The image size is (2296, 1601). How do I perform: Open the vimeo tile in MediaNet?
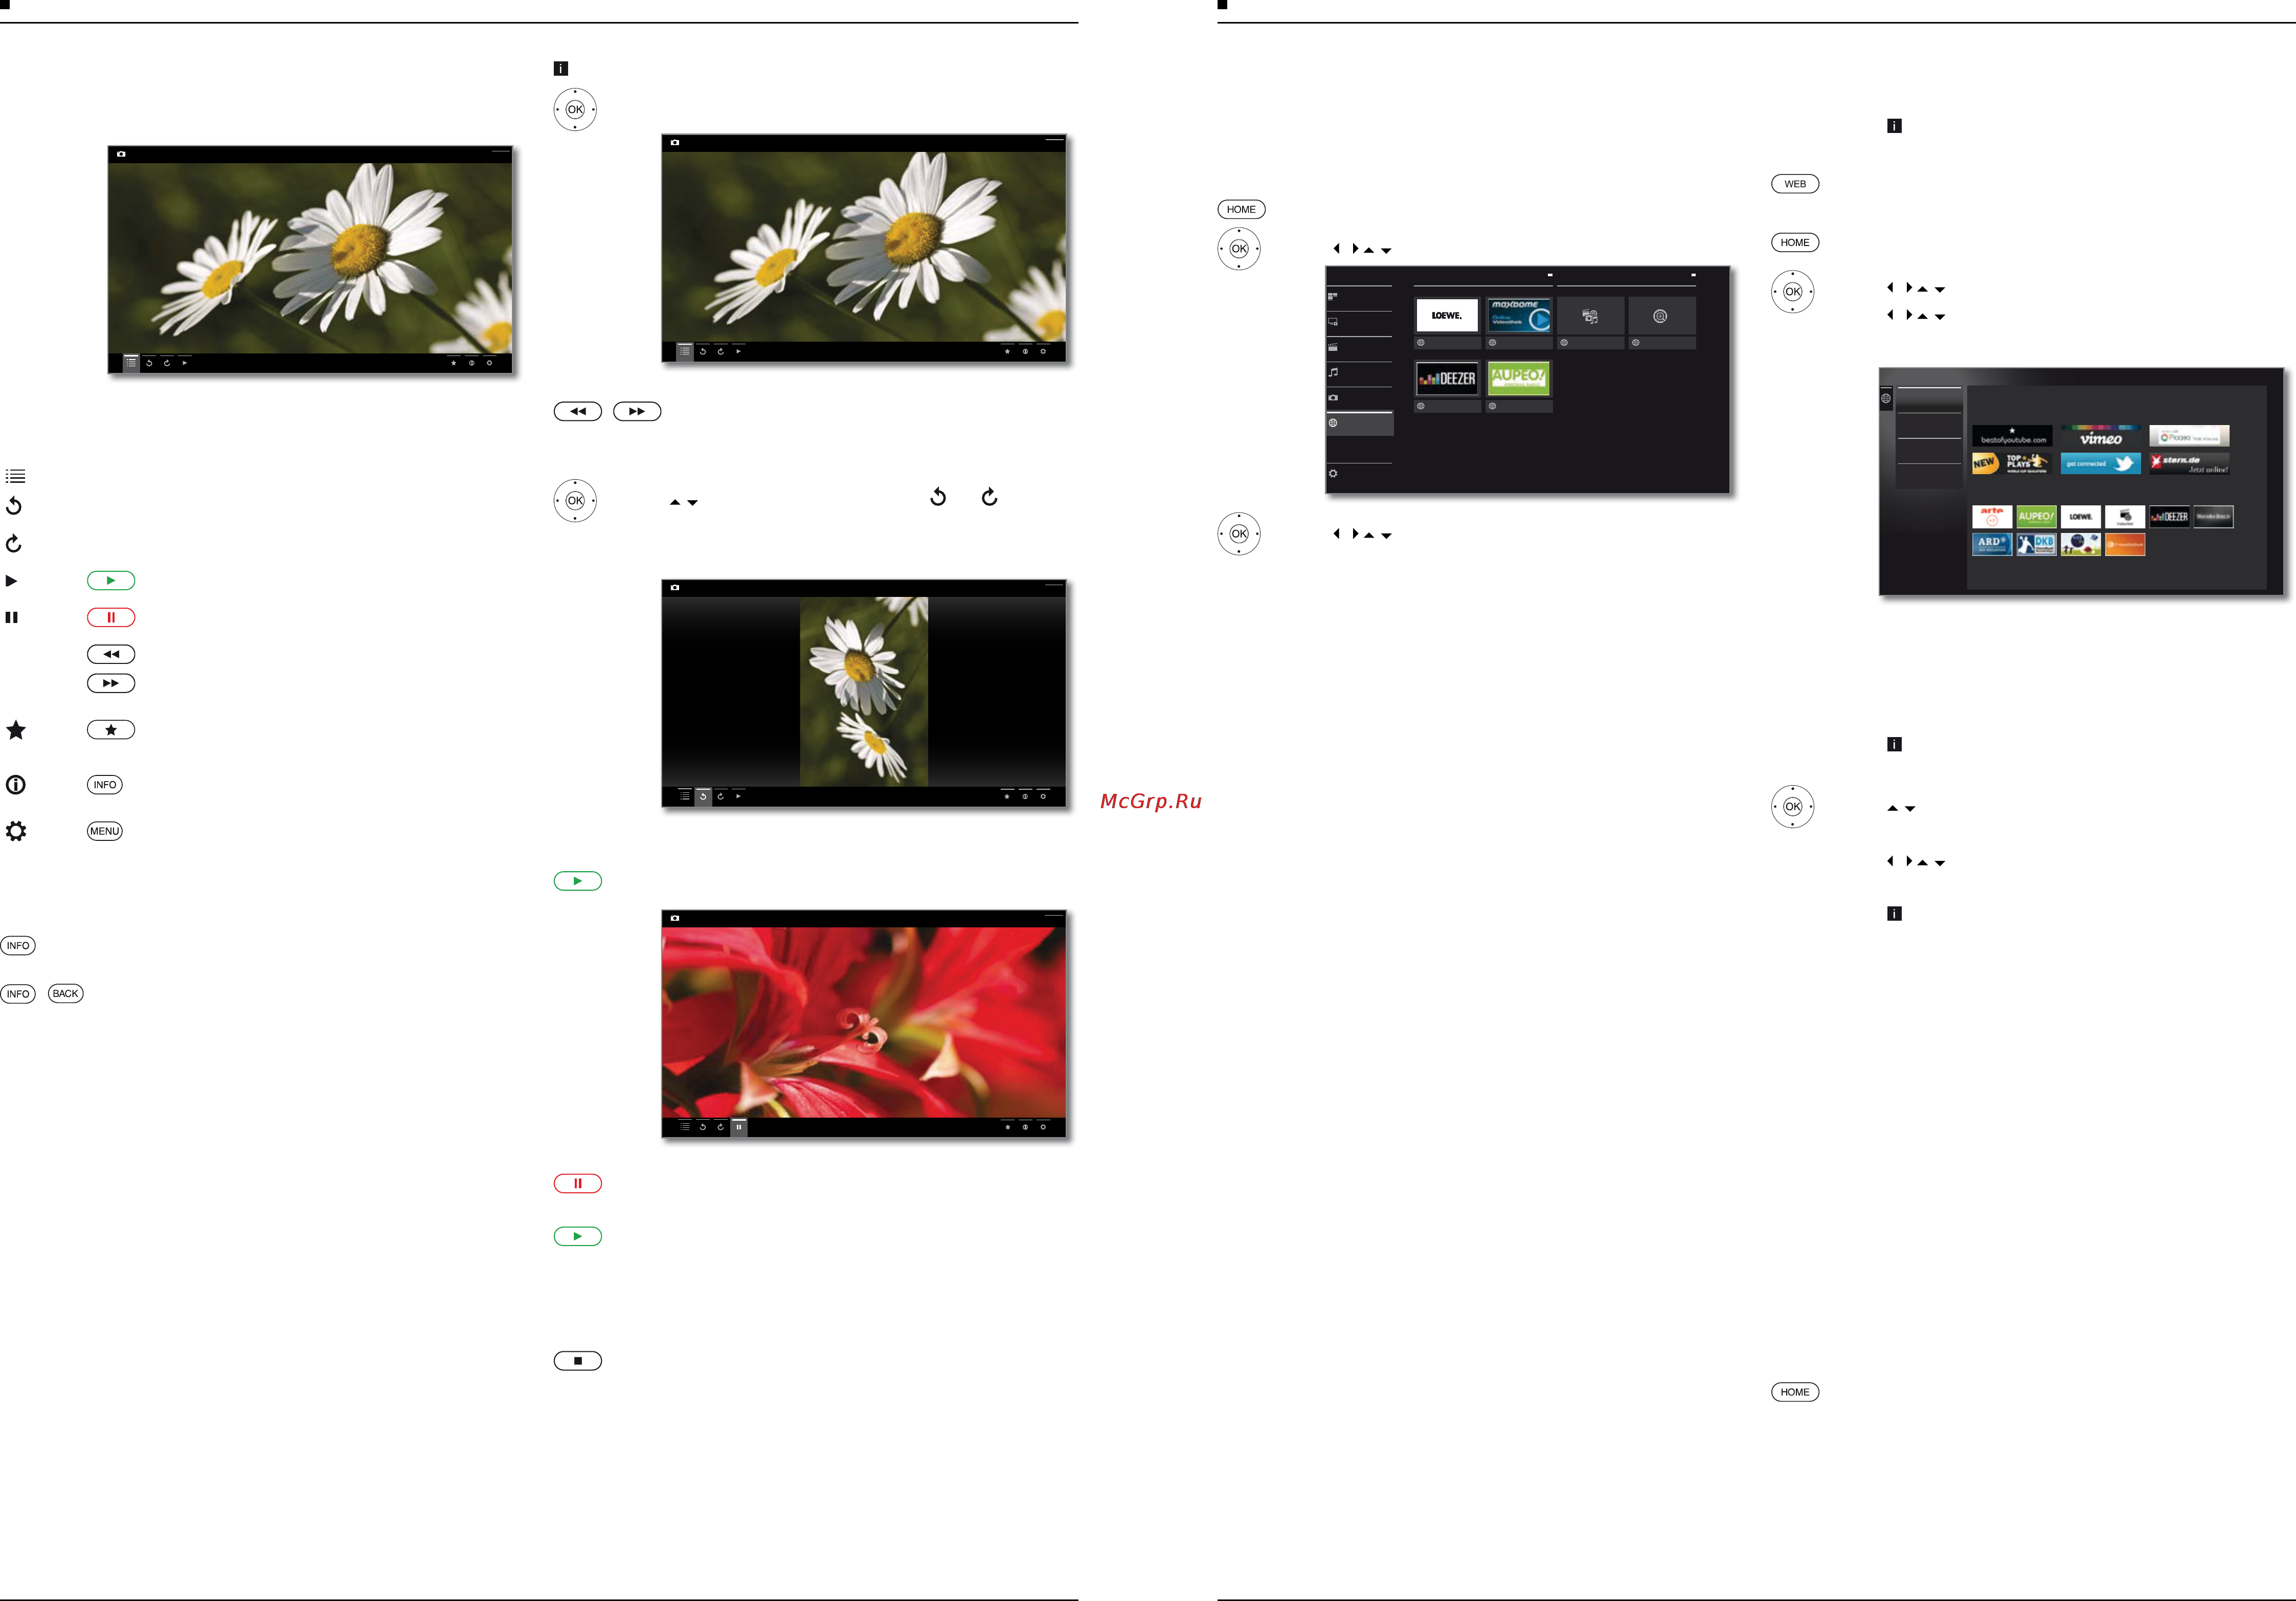pos(2101,437)
